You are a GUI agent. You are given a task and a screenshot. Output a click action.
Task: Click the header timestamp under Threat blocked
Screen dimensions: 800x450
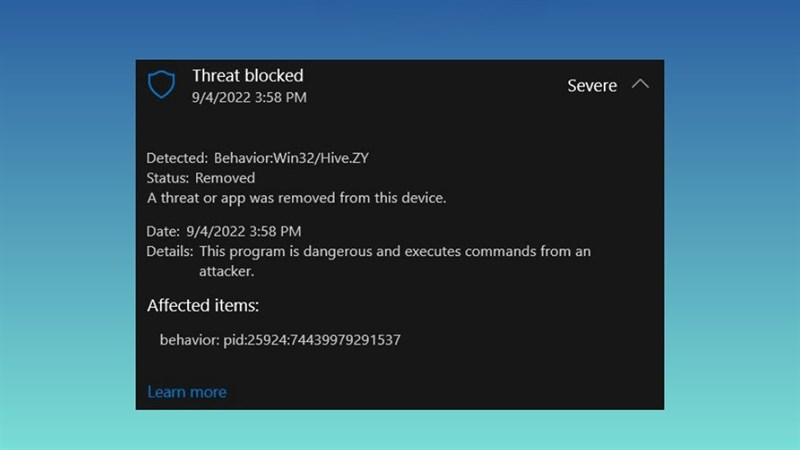(249, 97)
